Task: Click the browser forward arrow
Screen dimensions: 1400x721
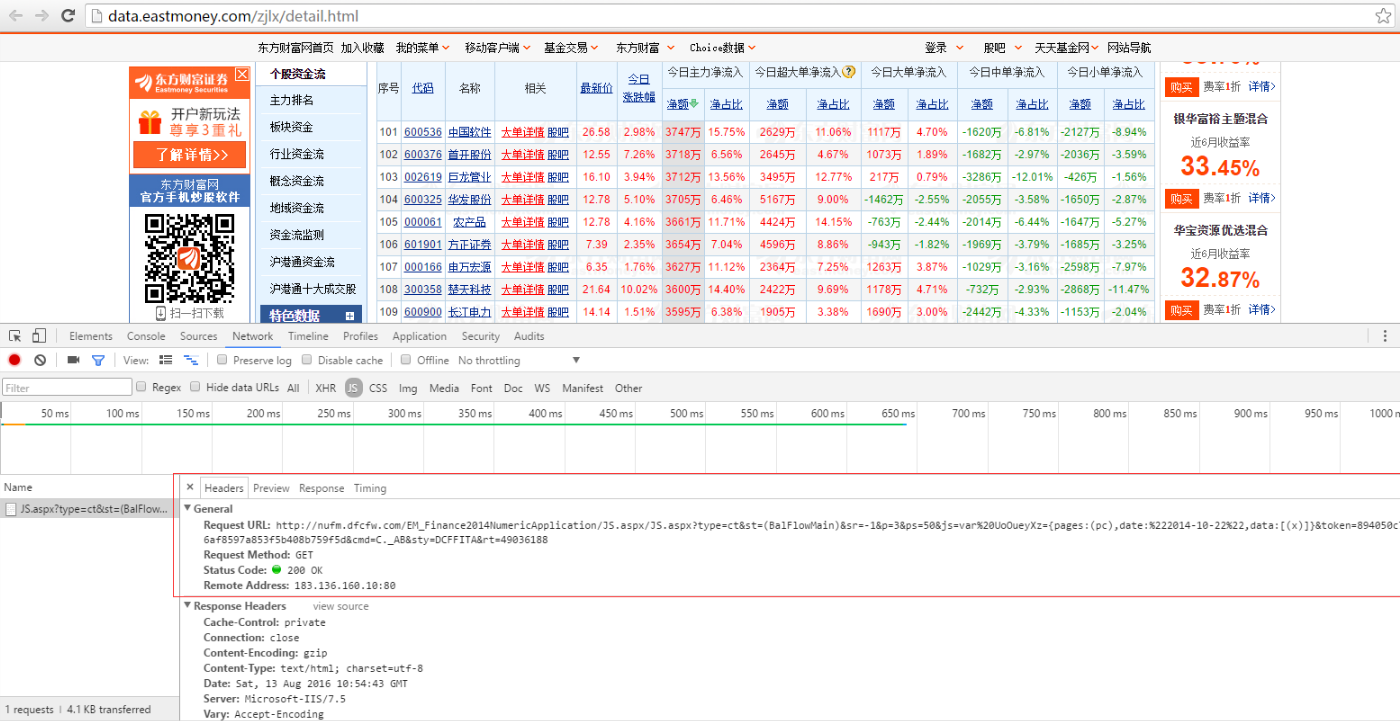Action: click(42, 16)
